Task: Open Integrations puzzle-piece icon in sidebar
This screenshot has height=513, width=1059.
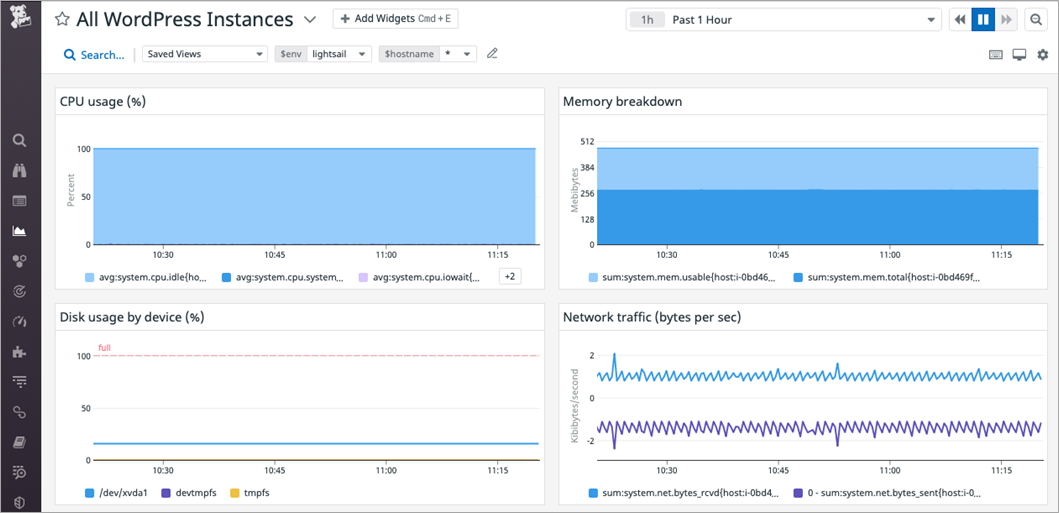Action: tap(20, 352)
